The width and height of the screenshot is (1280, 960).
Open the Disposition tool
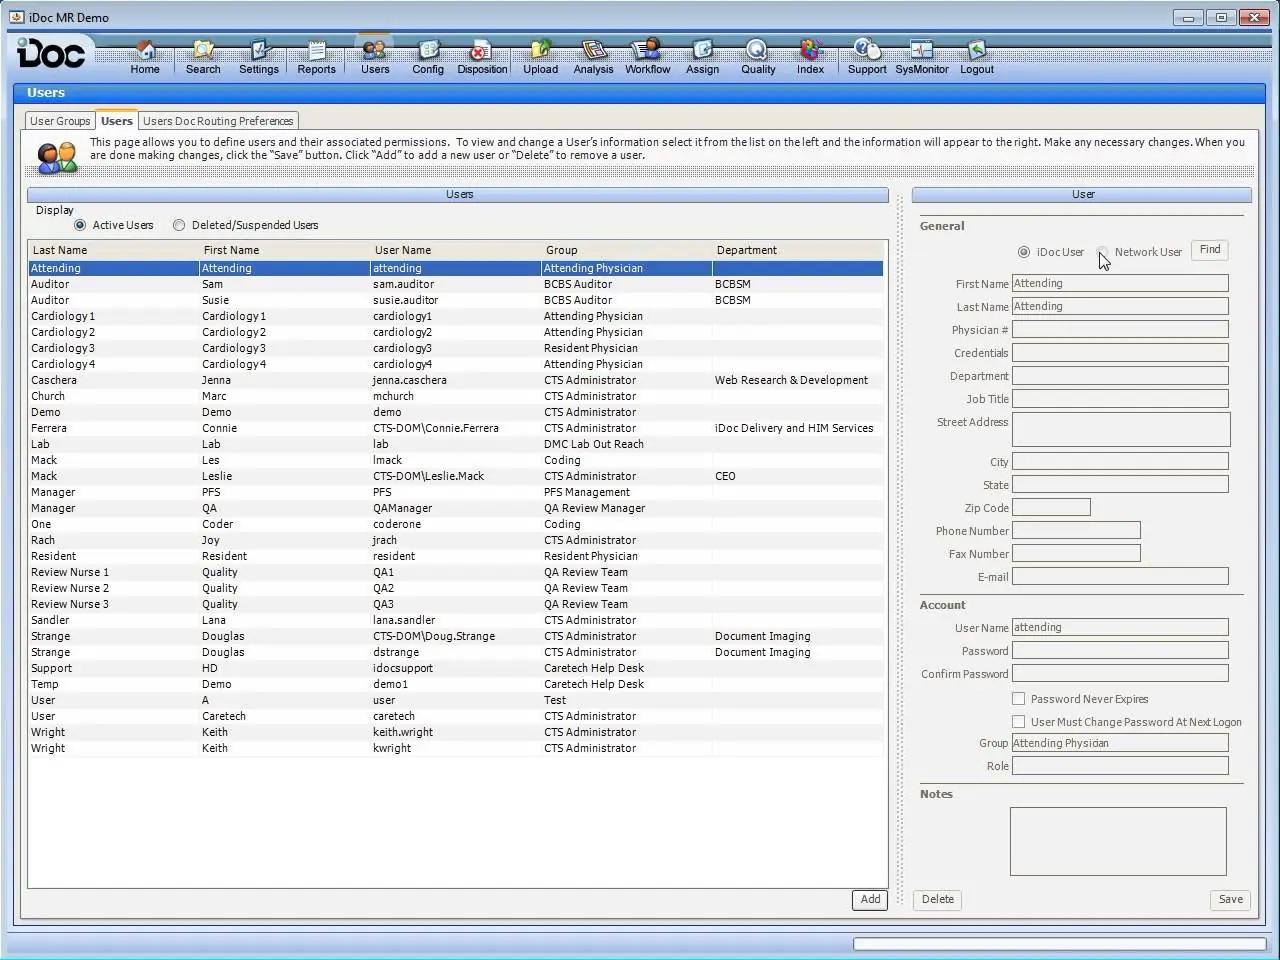pyautogui.click(x=481, y=55)
